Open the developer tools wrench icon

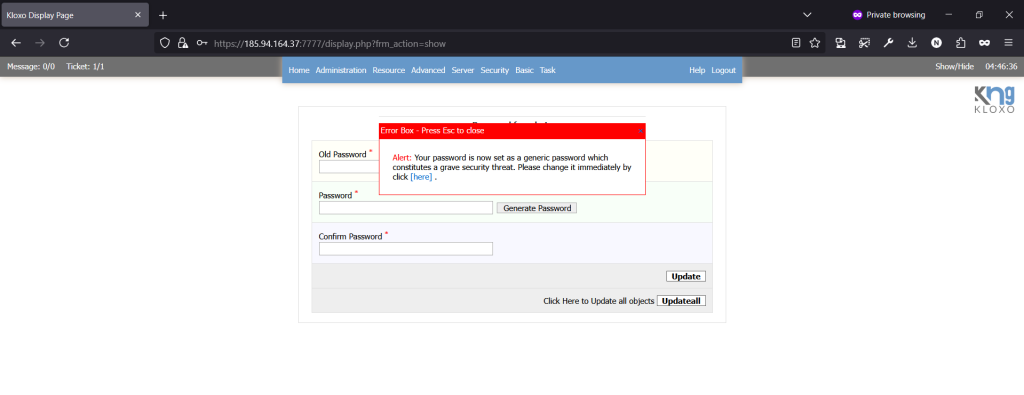point(888,43)
